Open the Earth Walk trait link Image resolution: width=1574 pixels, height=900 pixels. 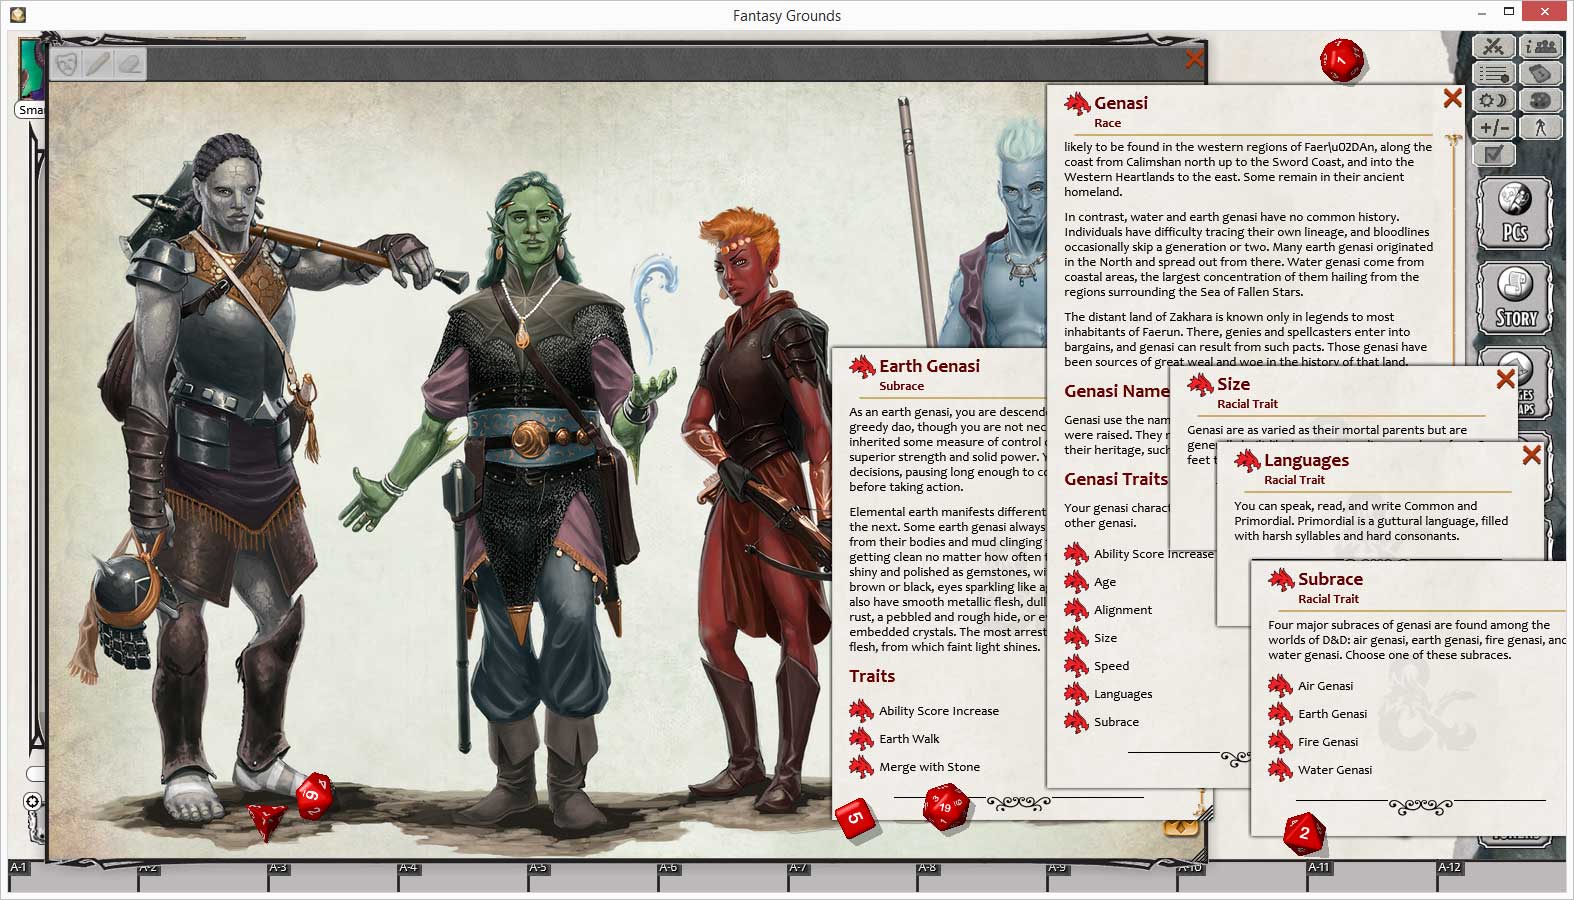pos(908,739)
